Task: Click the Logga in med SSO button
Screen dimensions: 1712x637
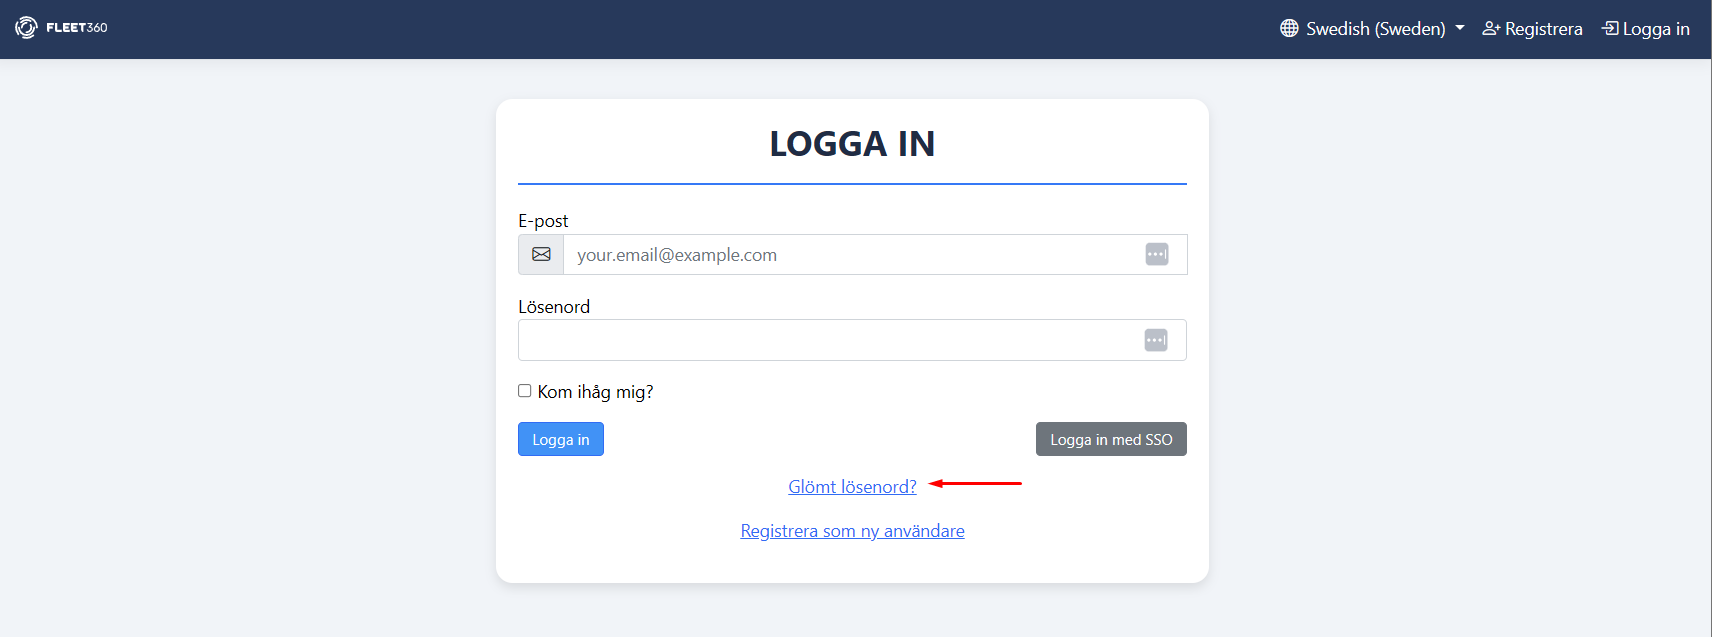Action: (1111, 439)
